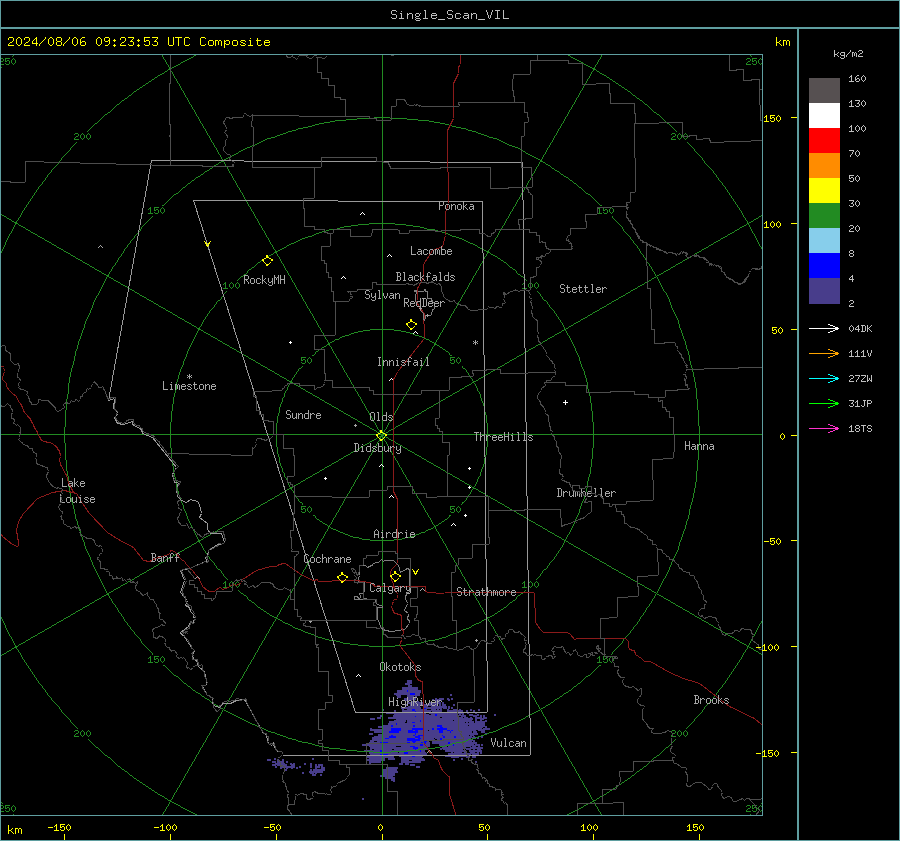Image resolution: width=900 pixels, height=841 pixels.
Task: Click the orange 111V arrow legend icon
Action: pos(824,354)
